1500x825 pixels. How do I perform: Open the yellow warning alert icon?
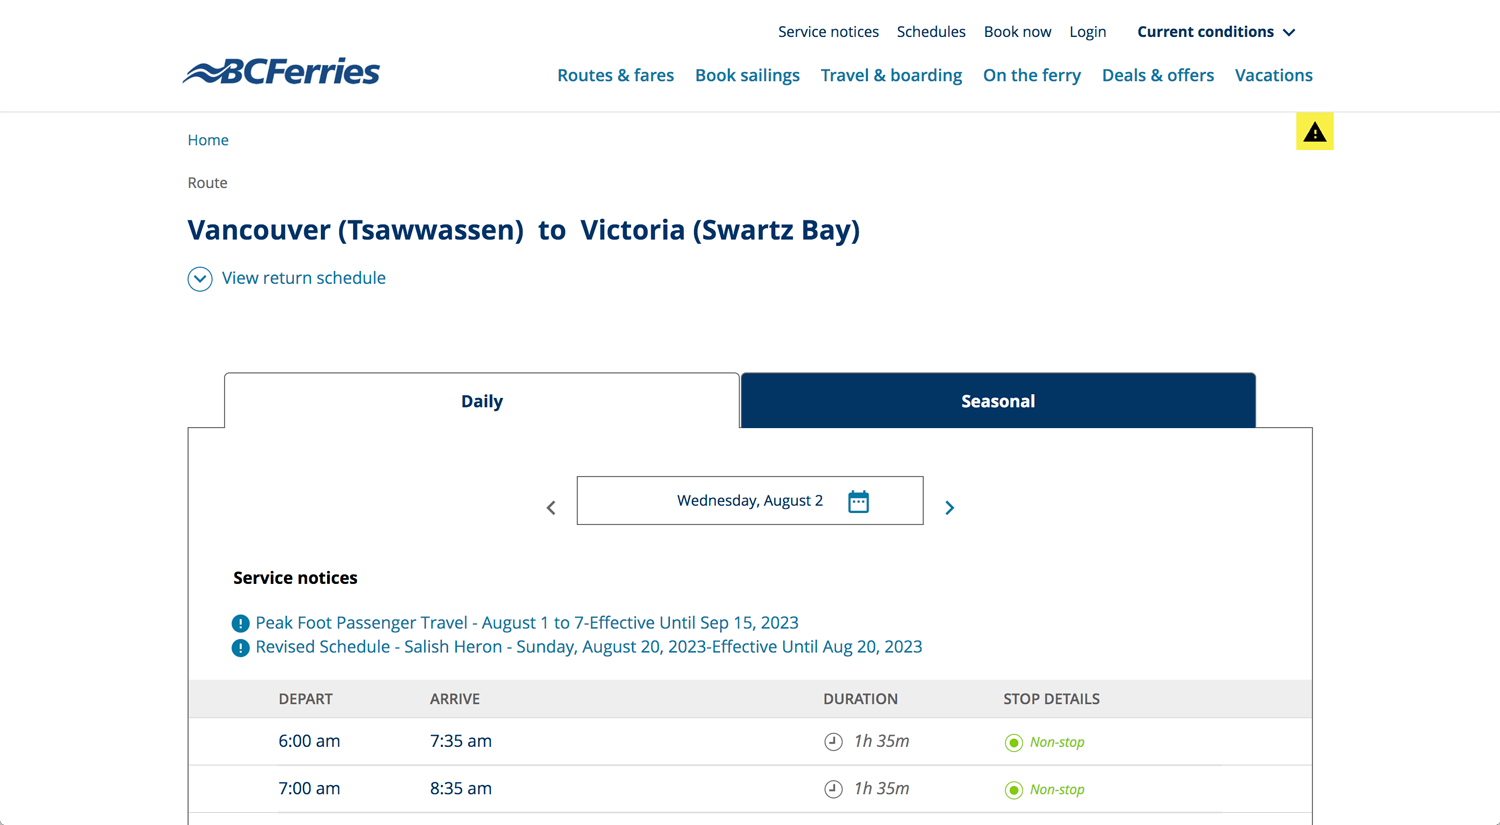(1314, 131)
